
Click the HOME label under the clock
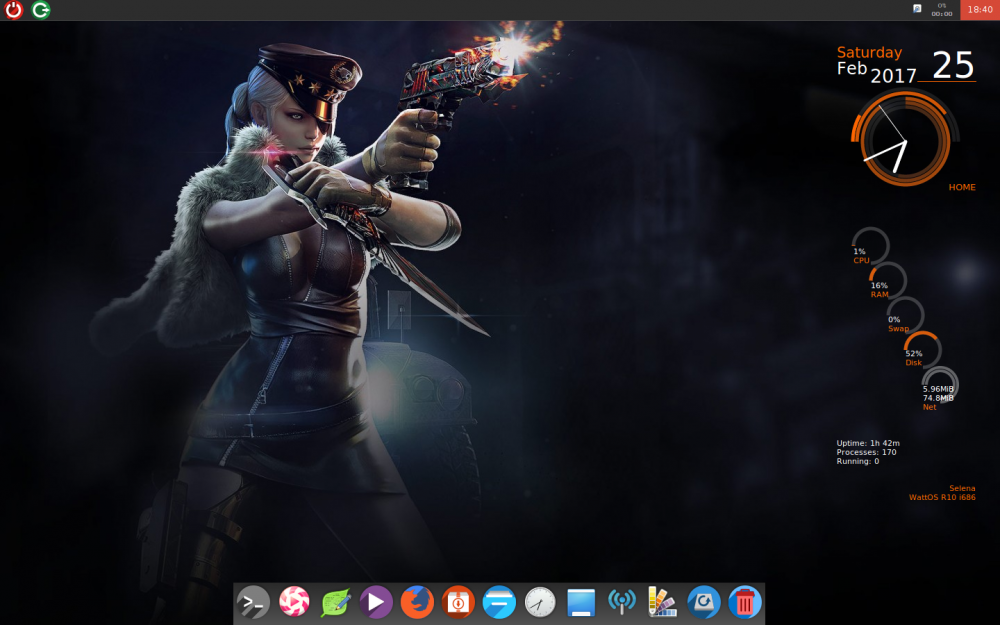click(962, 187)
